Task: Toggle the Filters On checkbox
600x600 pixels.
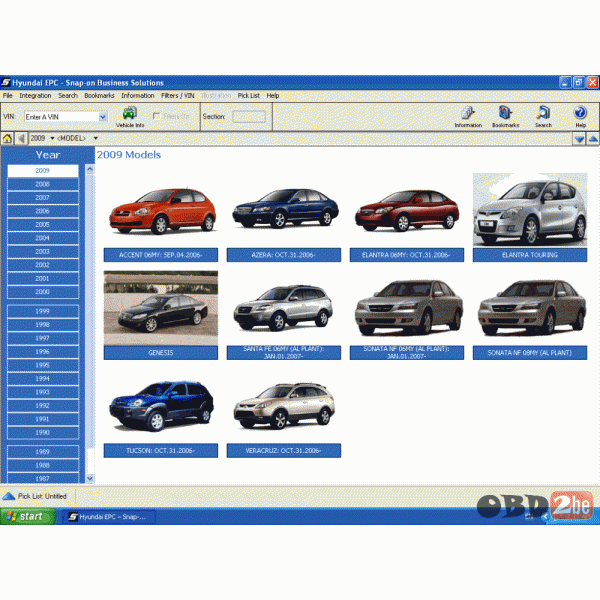Action: point(156,116)
